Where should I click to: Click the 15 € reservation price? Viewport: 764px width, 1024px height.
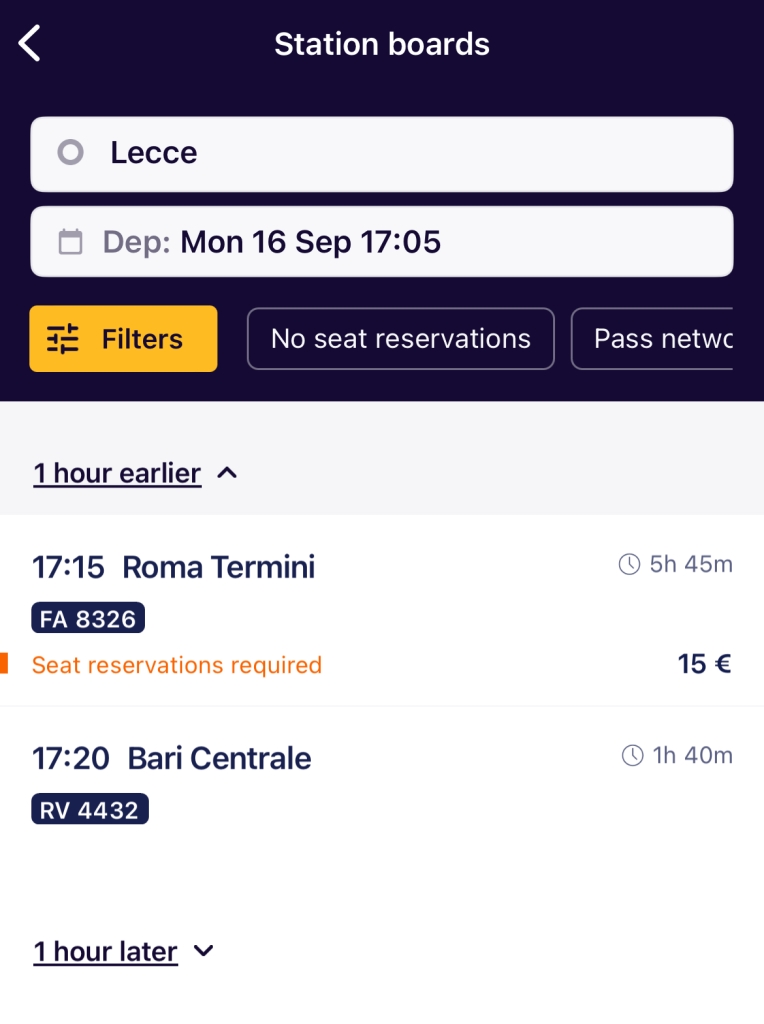704,664
